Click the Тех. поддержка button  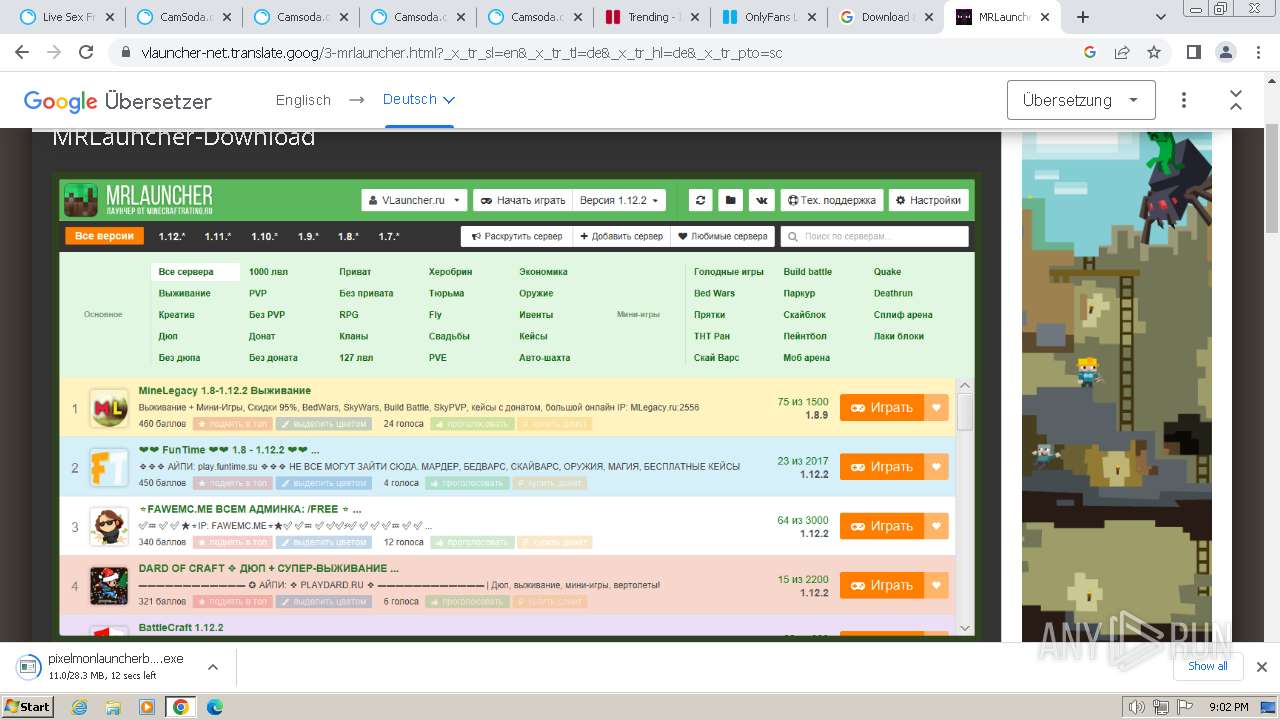832,200
